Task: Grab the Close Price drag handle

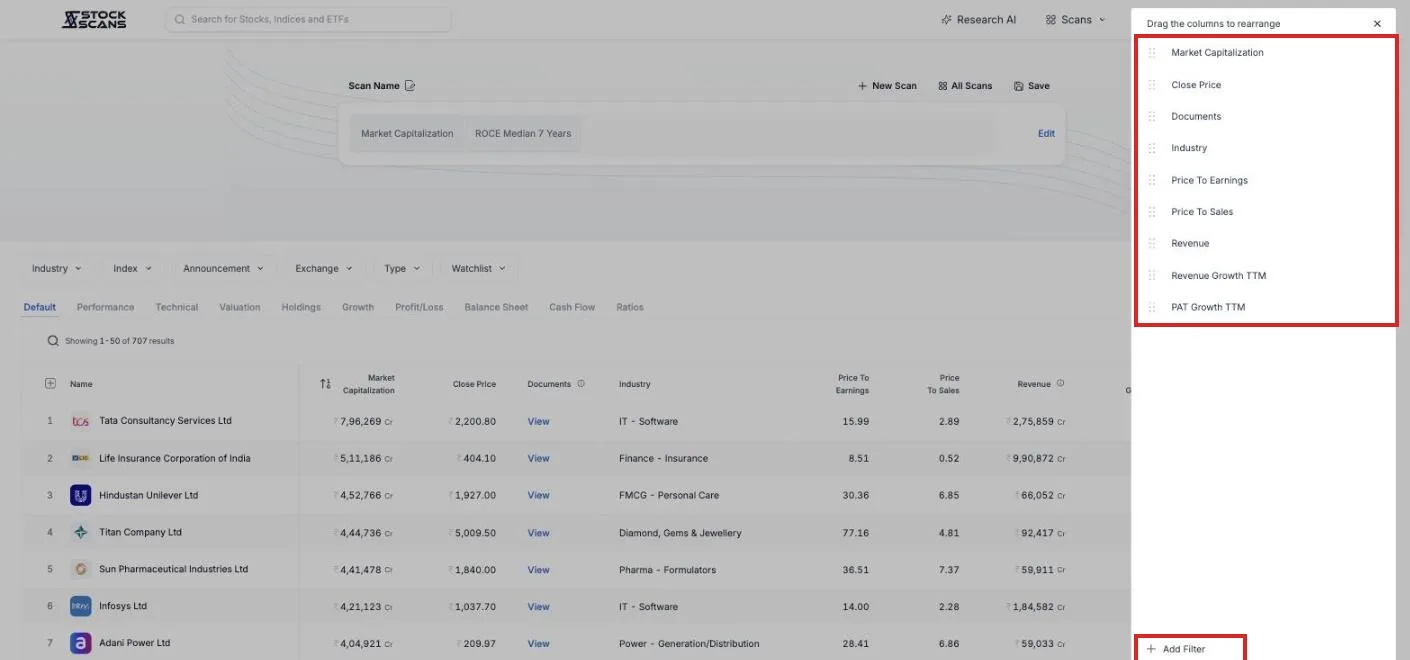Action: pyautogui.click(x=1152, y=85)
